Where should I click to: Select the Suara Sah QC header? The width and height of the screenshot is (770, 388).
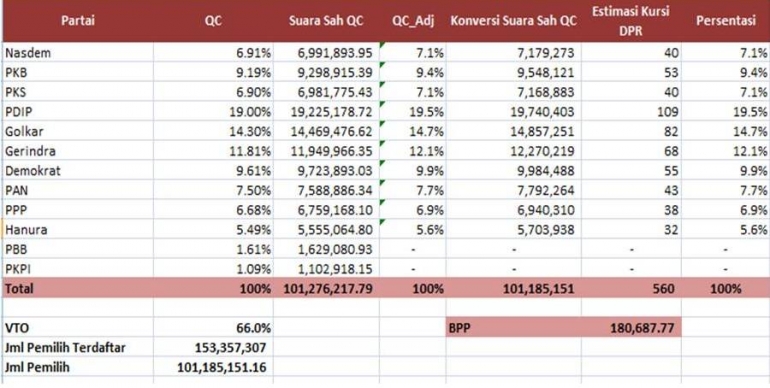(x=326, y=21)
